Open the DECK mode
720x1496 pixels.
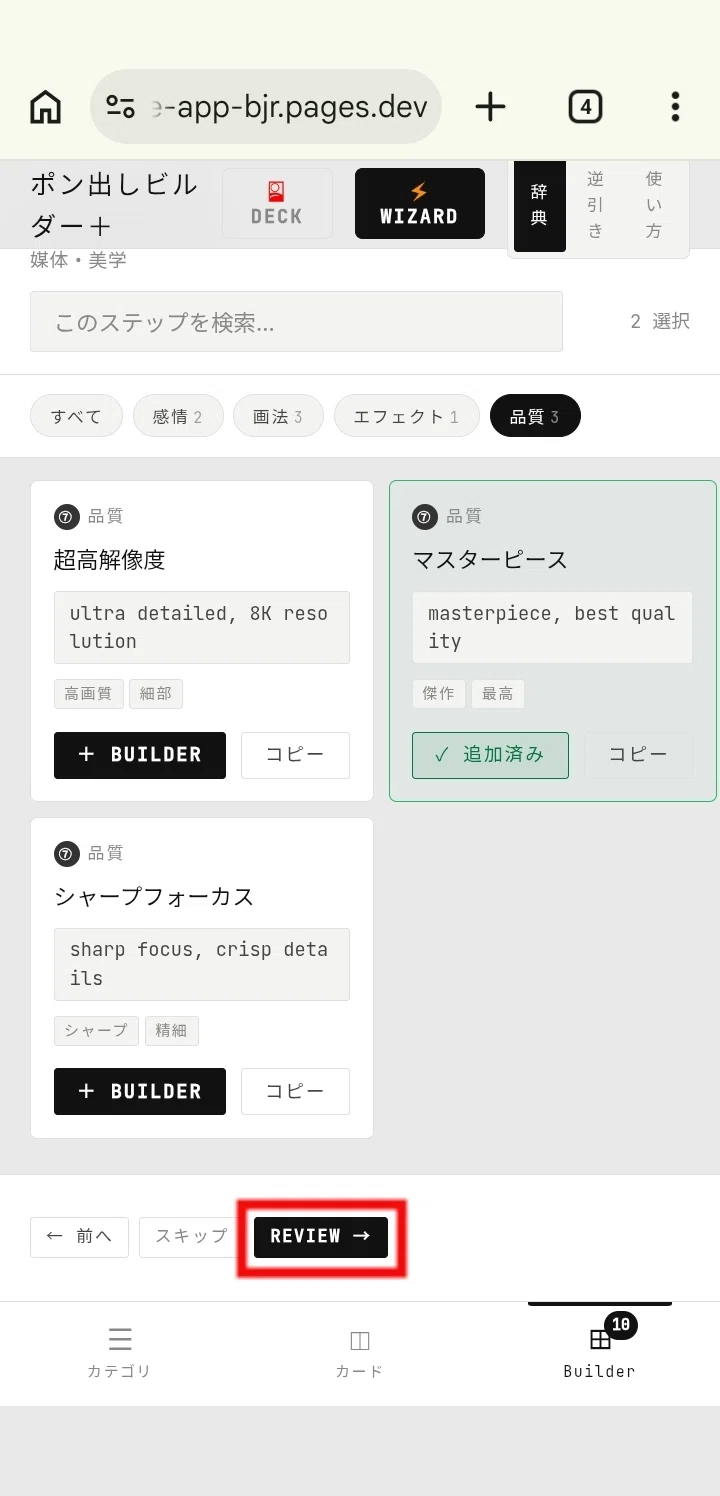(277, 203)
